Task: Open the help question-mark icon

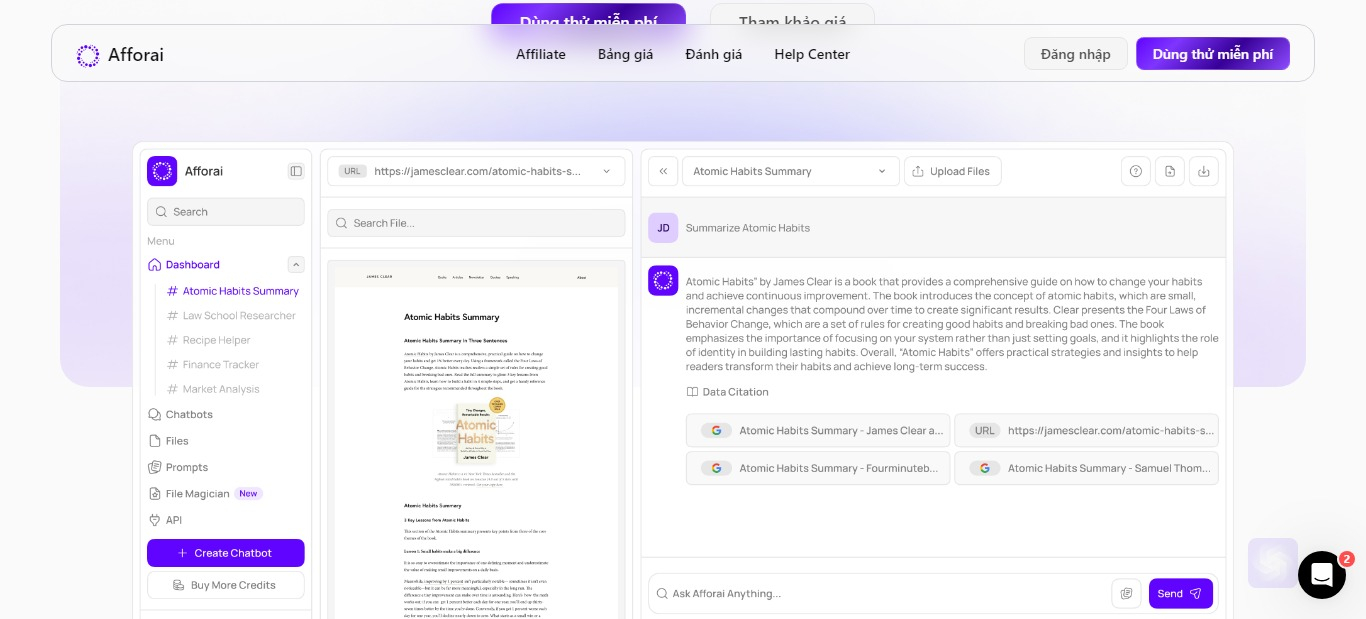Action: point(1136,171)
